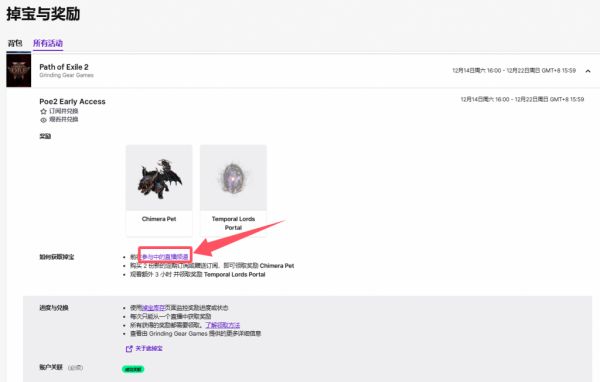Open the 了解领取方法 link
The image size is (600, 382).
click(223, 325)
